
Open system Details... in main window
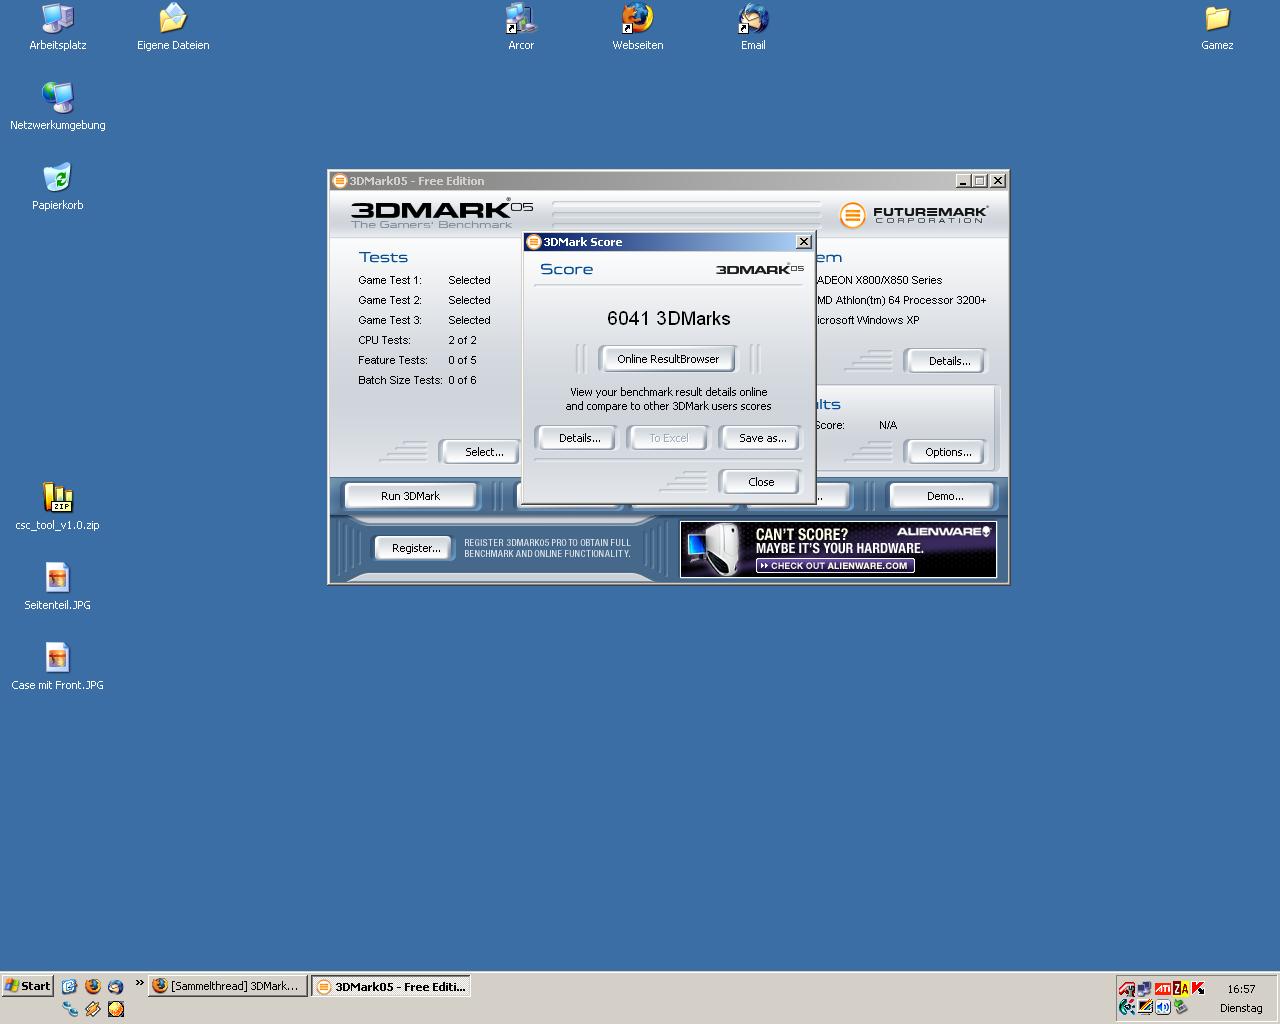948,361
